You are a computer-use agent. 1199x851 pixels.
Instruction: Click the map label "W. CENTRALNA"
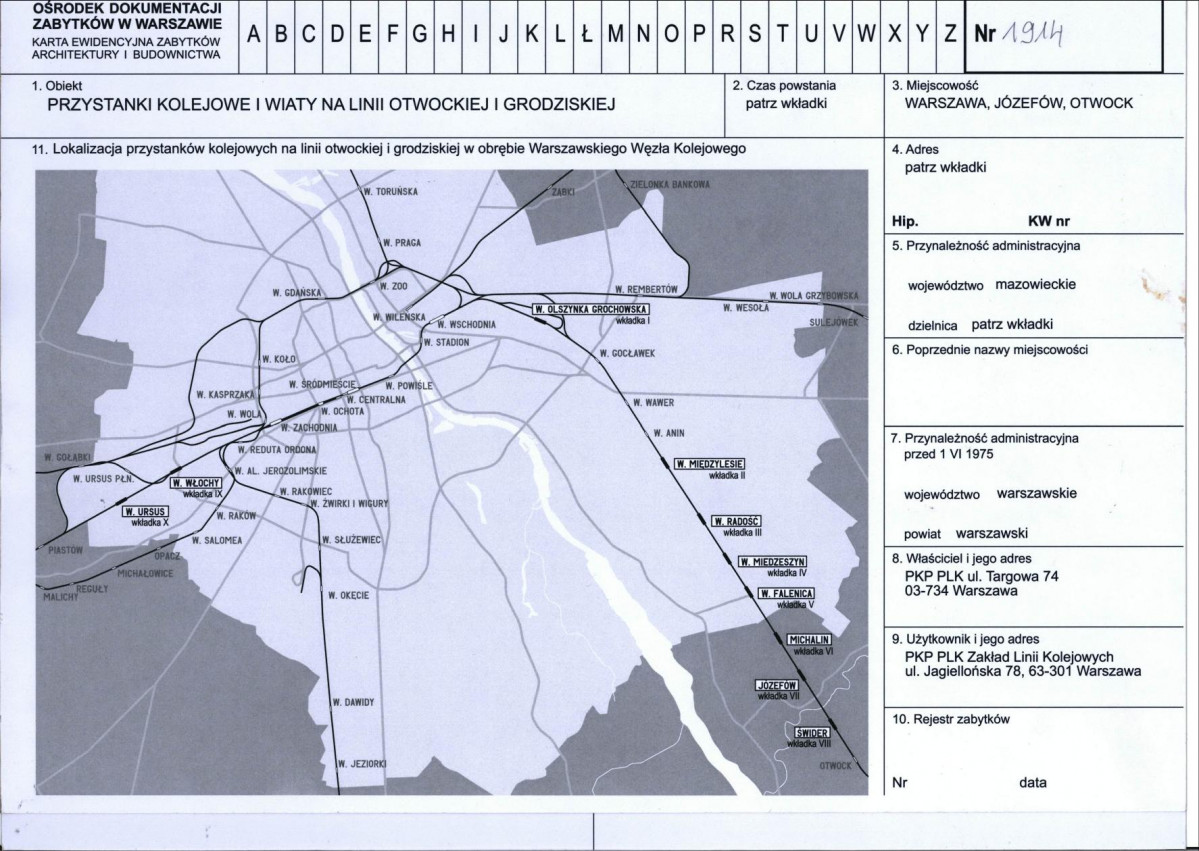[x=376, y=400]
